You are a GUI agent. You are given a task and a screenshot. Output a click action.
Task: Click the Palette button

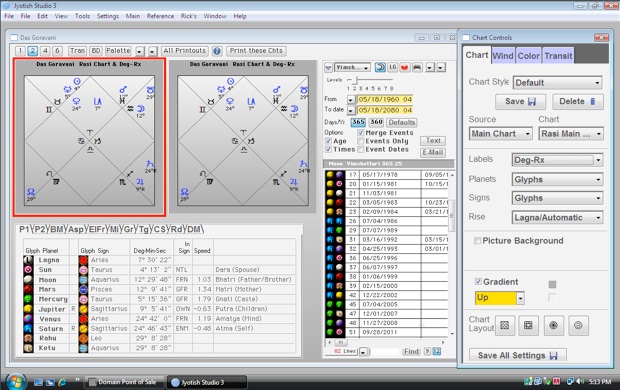tap(118, 51)
